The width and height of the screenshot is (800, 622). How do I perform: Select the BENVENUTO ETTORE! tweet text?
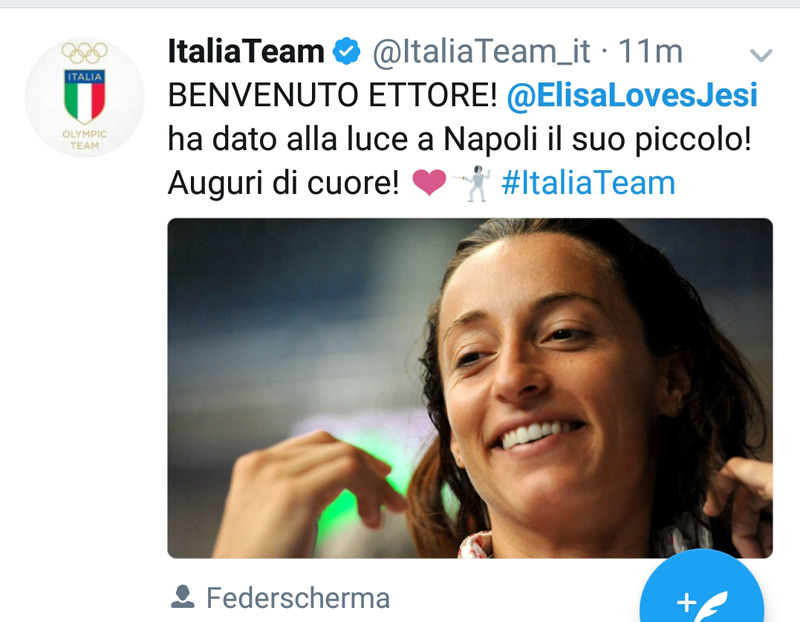coord(332,95)
